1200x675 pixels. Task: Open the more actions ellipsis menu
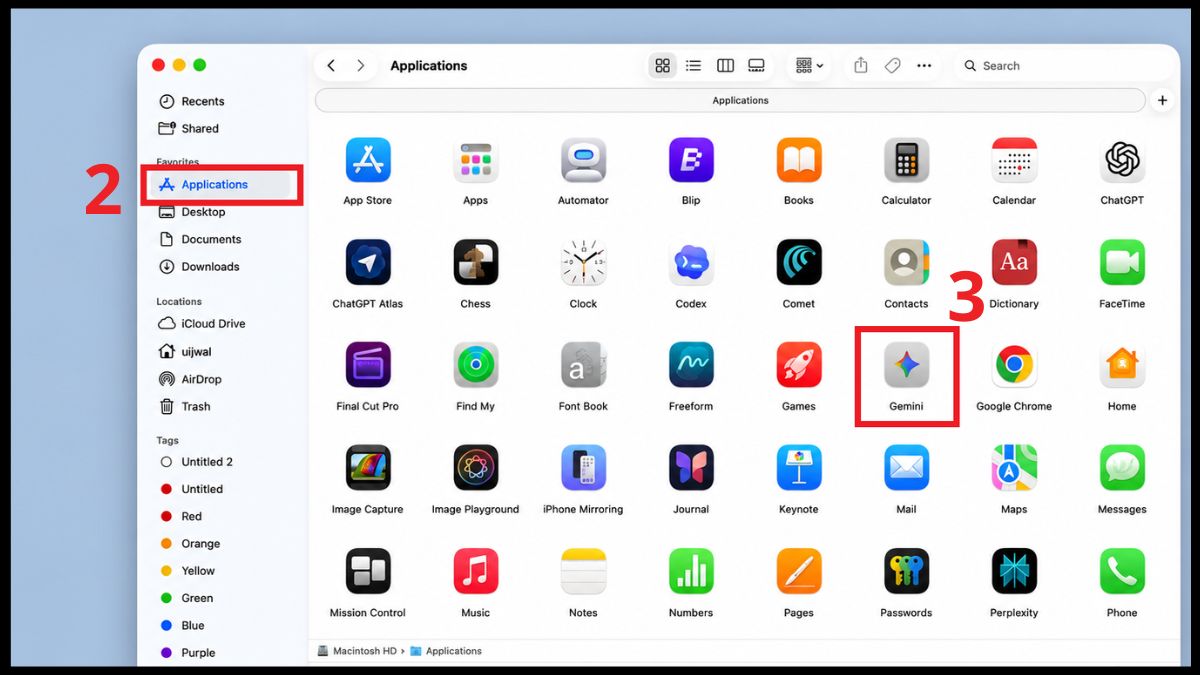pos(924,66)
